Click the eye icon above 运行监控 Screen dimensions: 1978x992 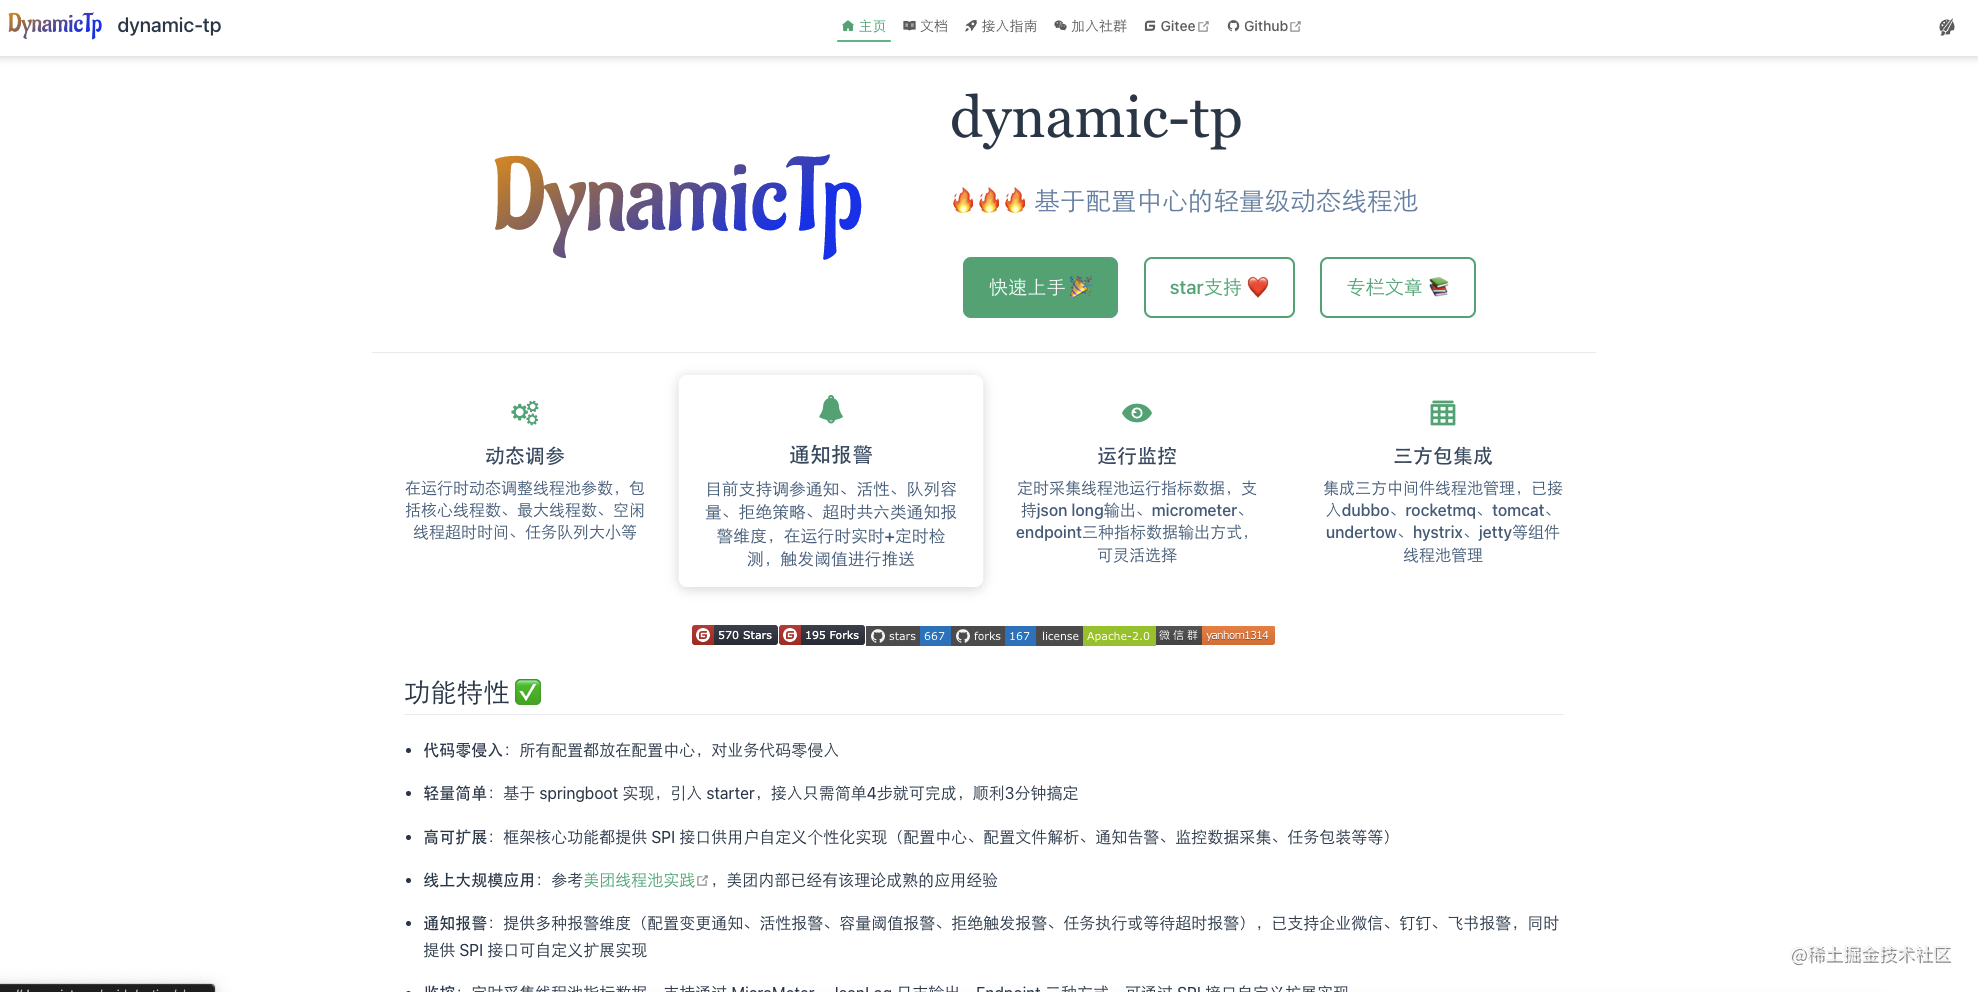pyautogui.click(x=1137, y=413)
